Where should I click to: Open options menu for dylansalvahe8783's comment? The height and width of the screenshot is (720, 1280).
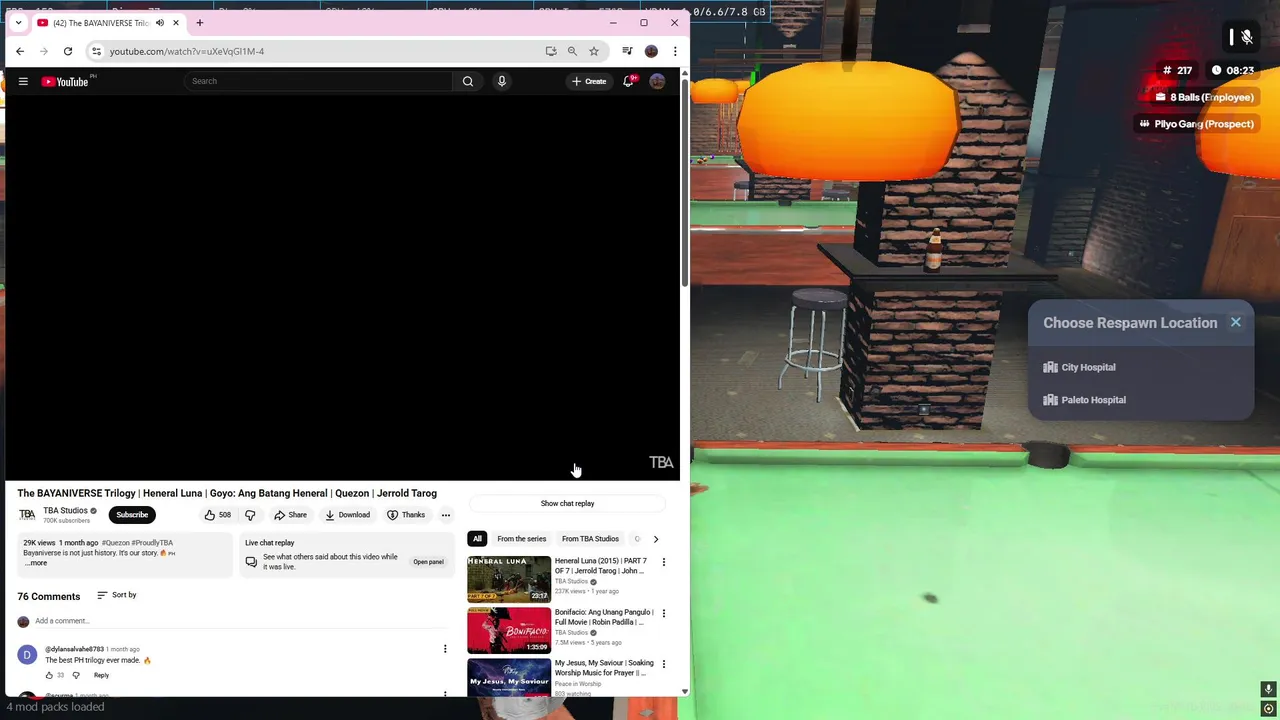point(445,649)
